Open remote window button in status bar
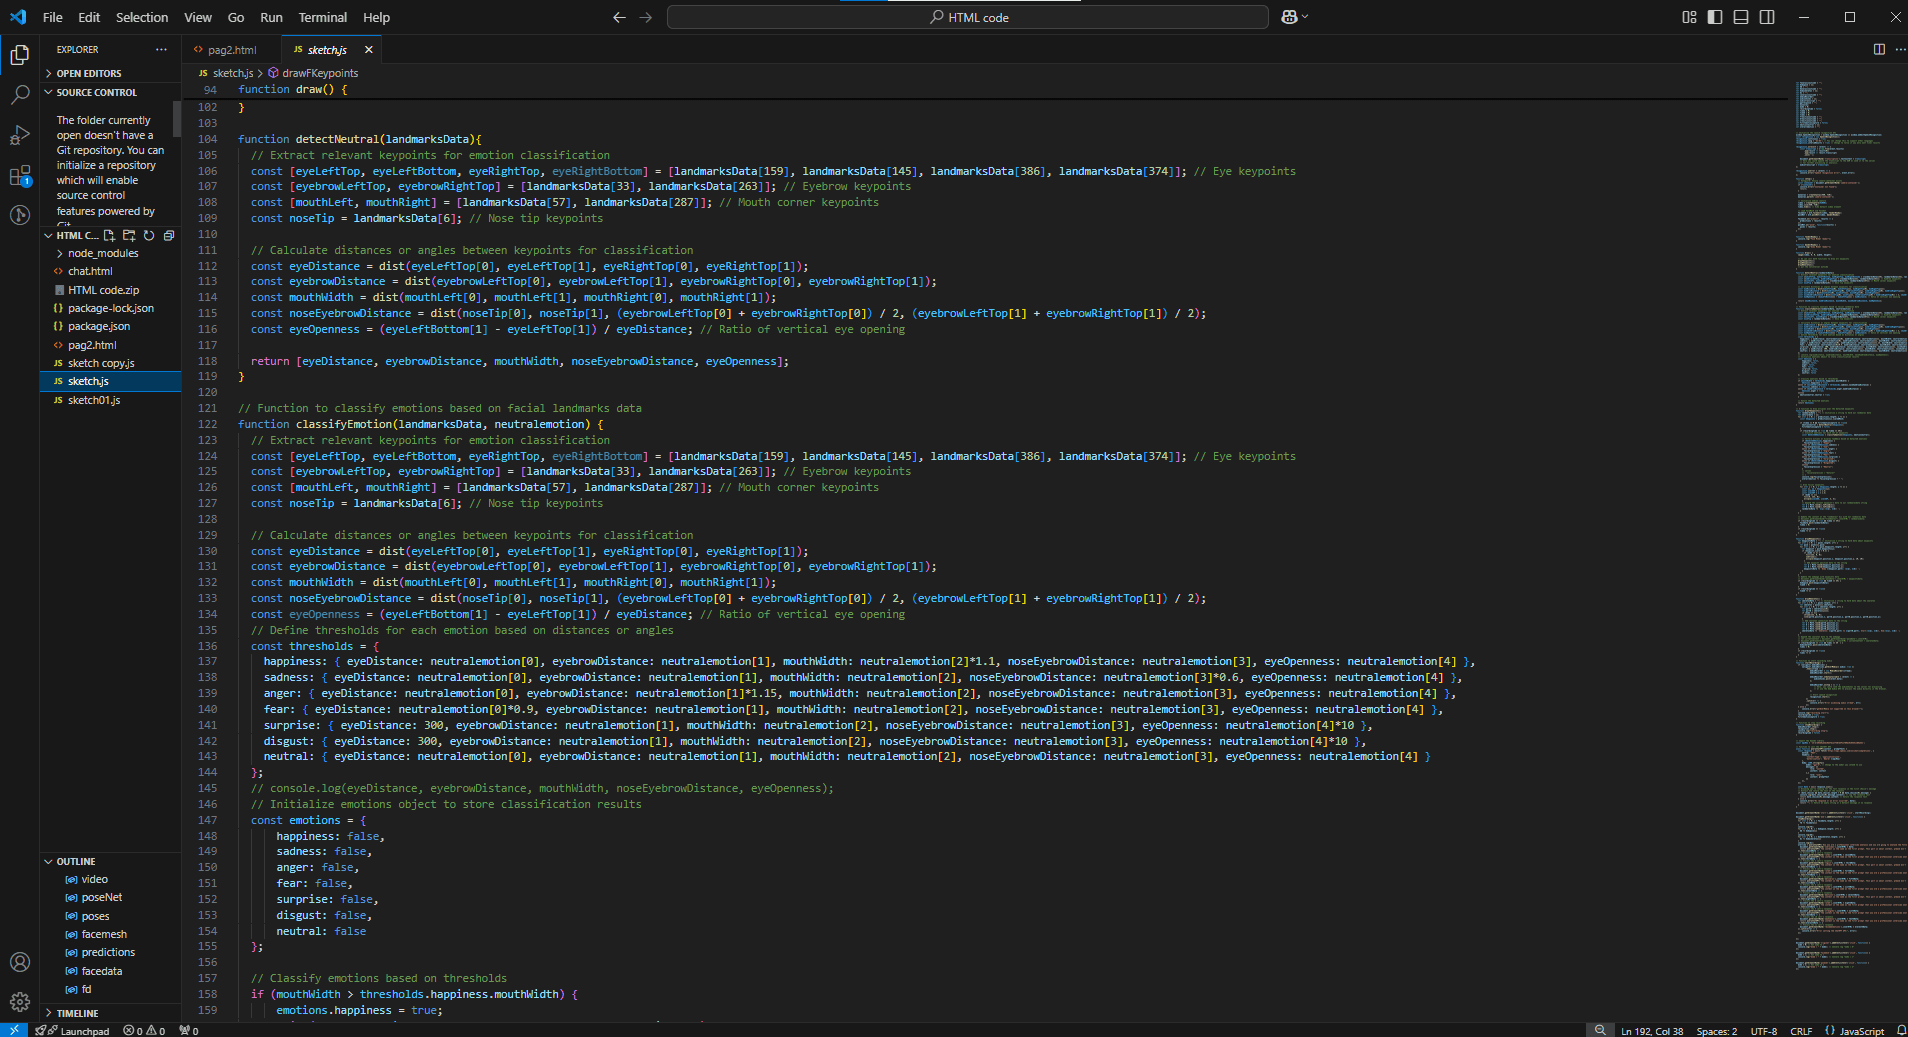 (14, 1030)
